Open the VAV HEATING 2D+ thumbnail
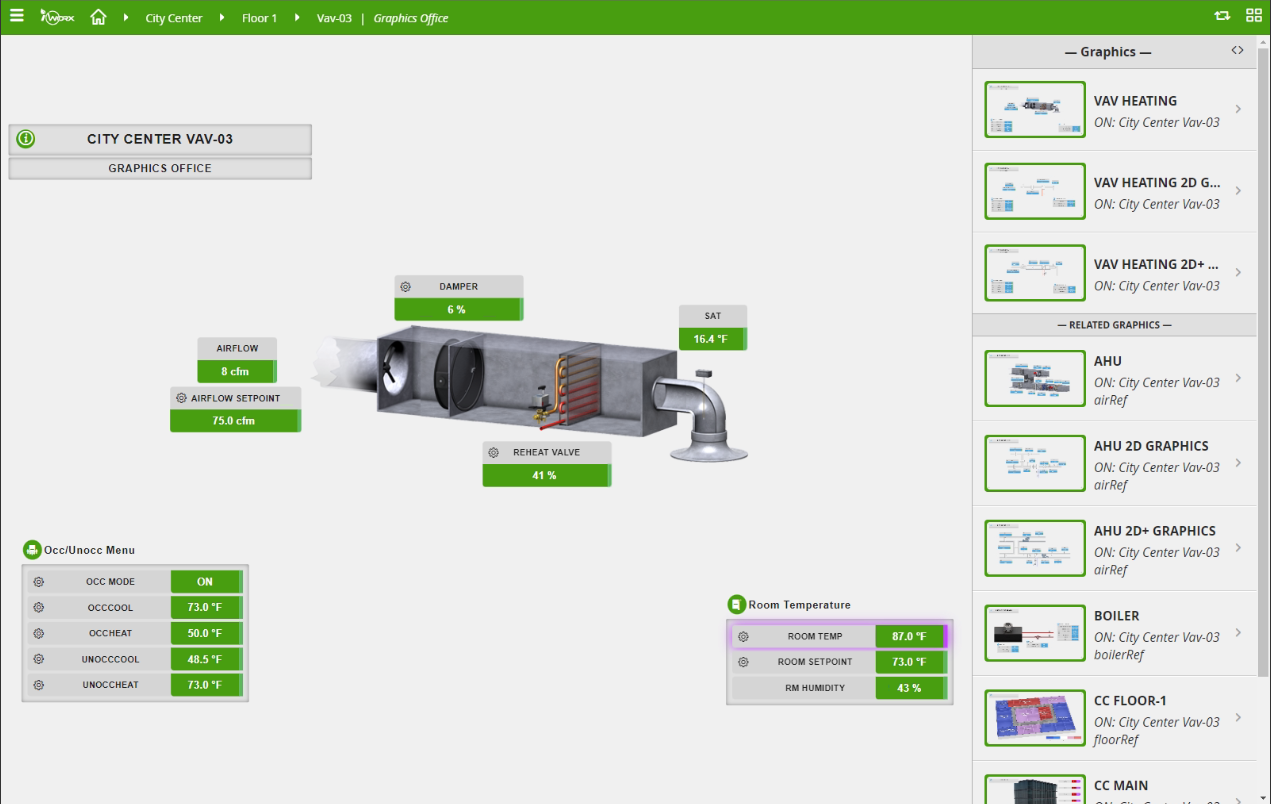This screenshot has width=1271, height=804. pyautogui.click(x=1035, y=273)
